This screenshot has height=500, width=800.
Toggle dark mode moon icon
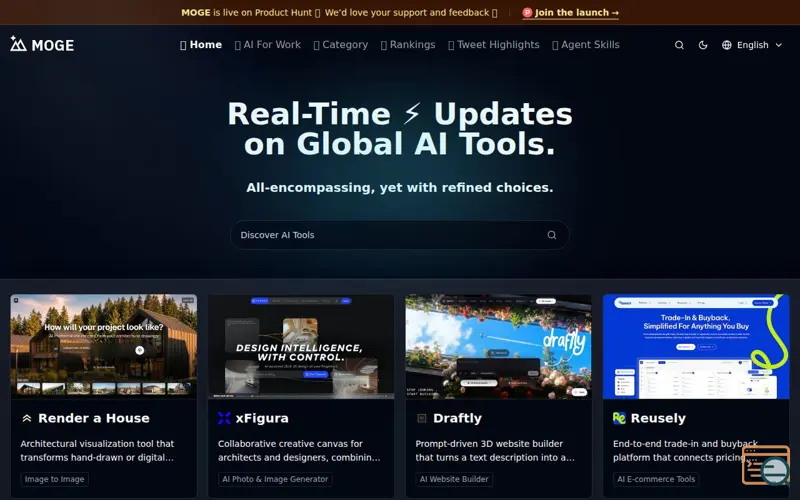(x=703, y=45)
